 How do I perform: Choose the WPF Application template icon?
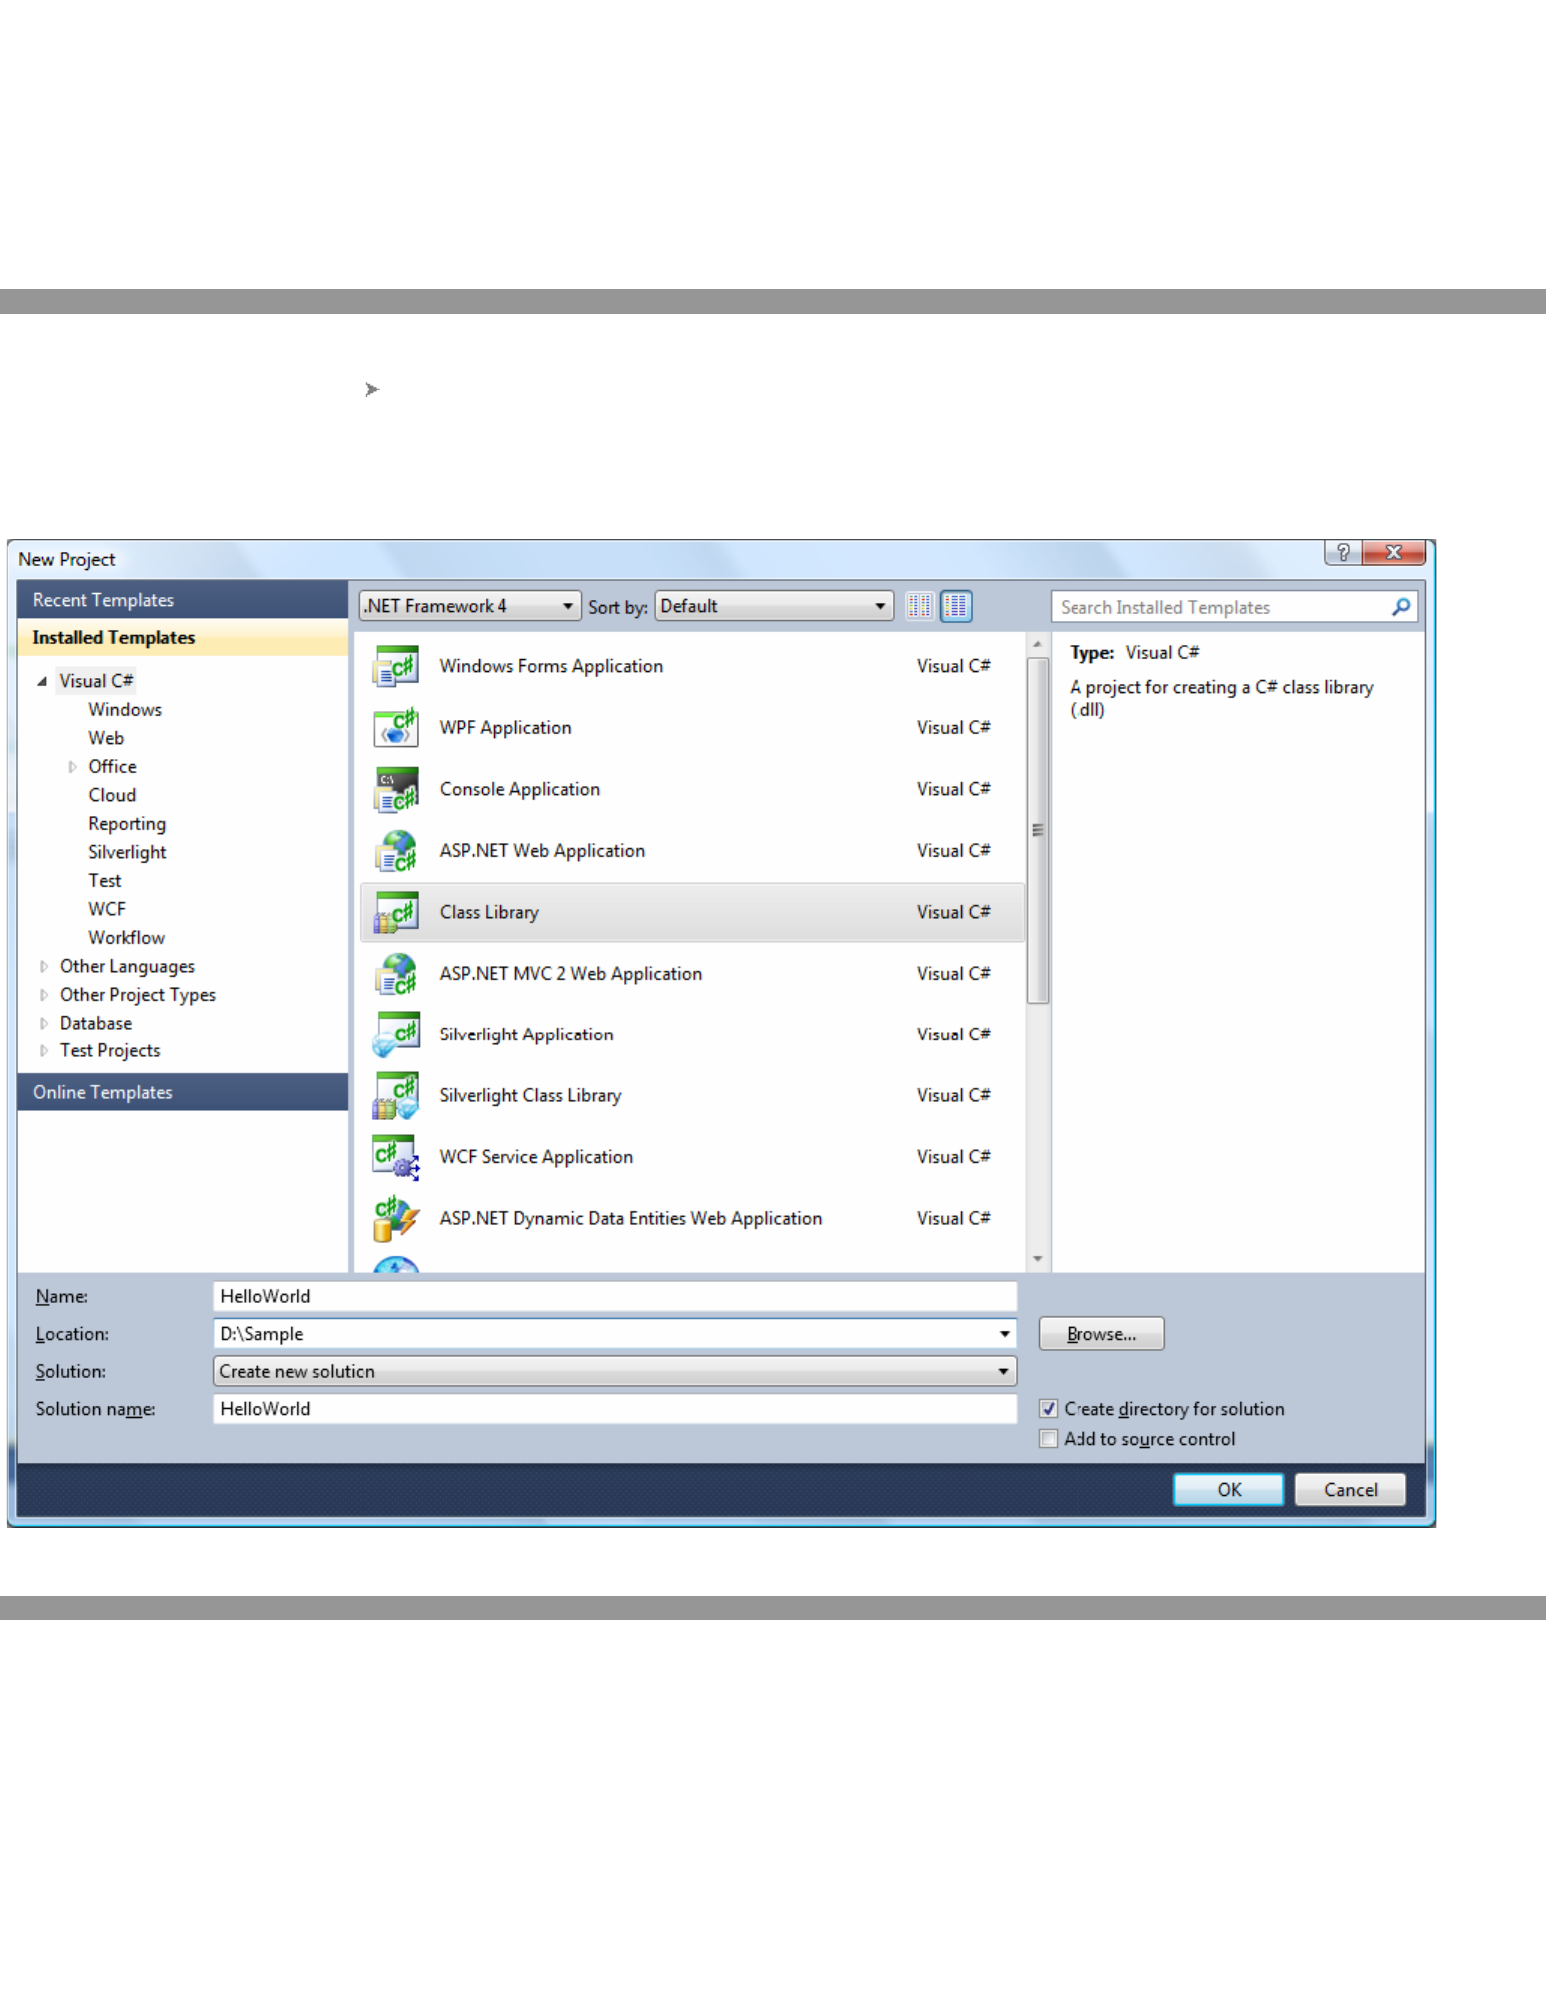point(395,728)
